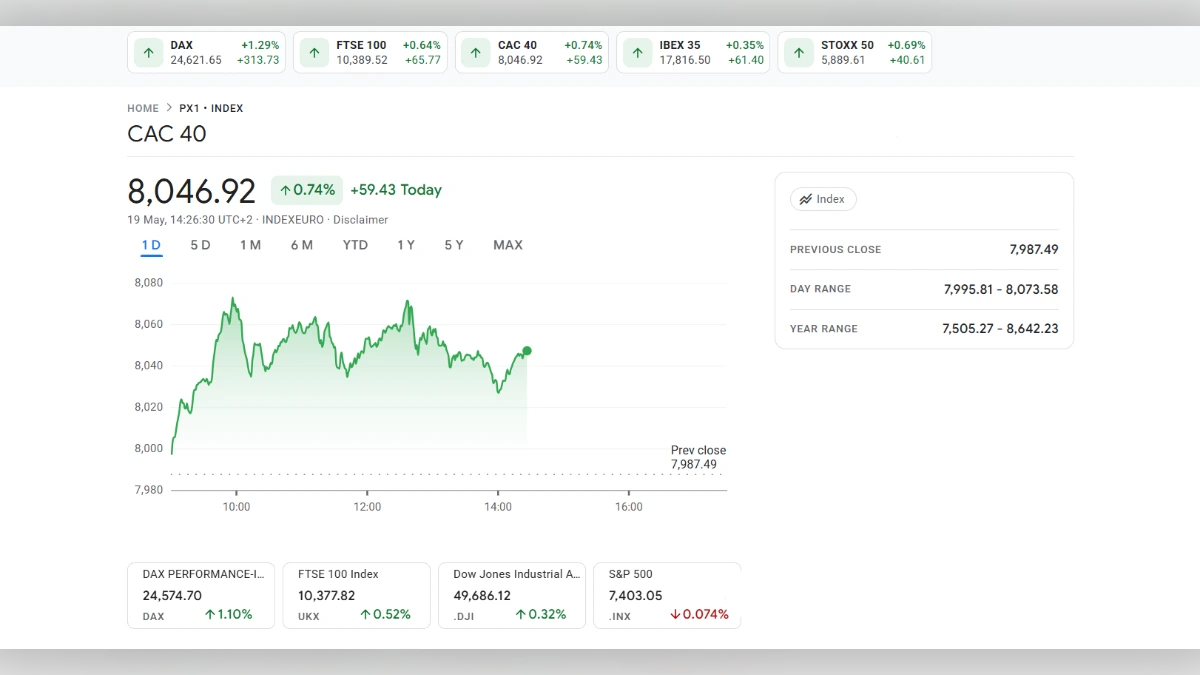Click the 8,060 price axis label
The image size is (1200, 675).
click(x=148, y=324)
